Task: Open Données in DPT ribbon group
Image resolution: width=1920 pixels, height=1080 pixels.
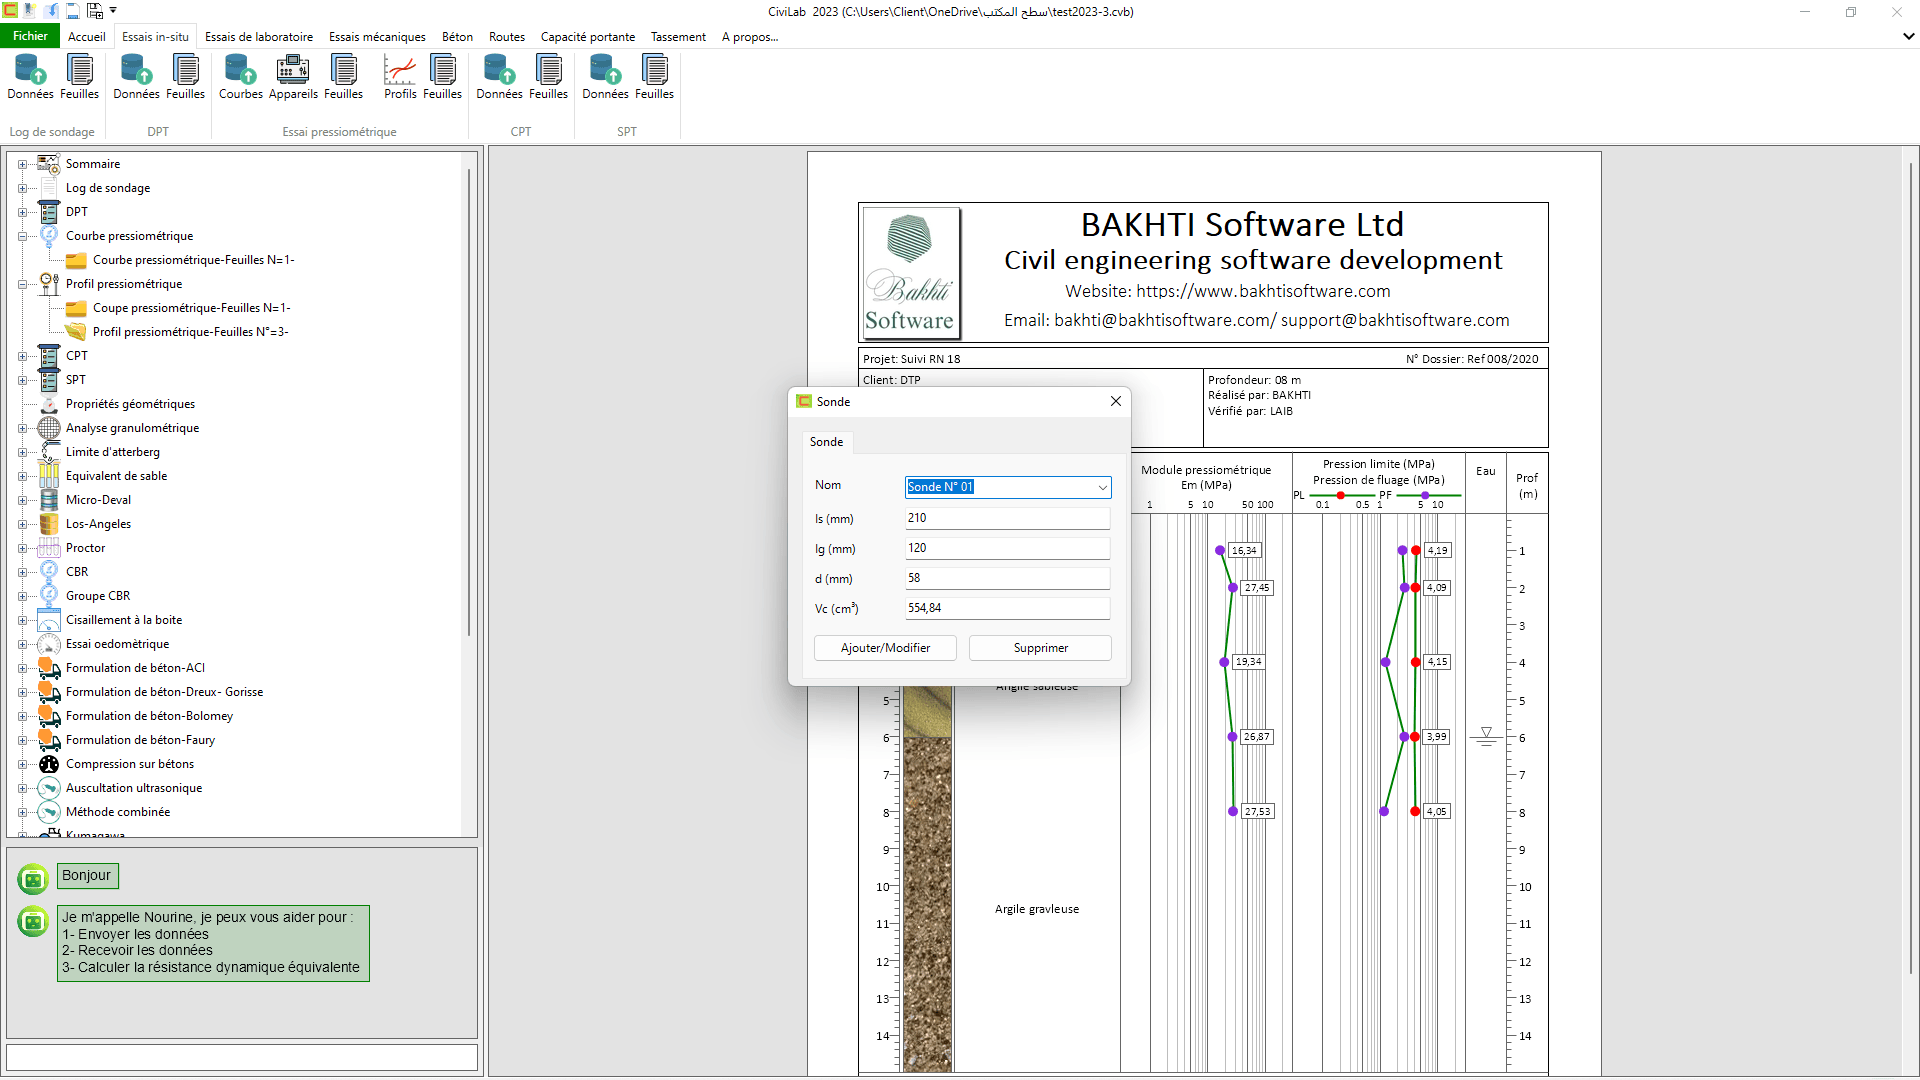Action: (x=136, y=77)
